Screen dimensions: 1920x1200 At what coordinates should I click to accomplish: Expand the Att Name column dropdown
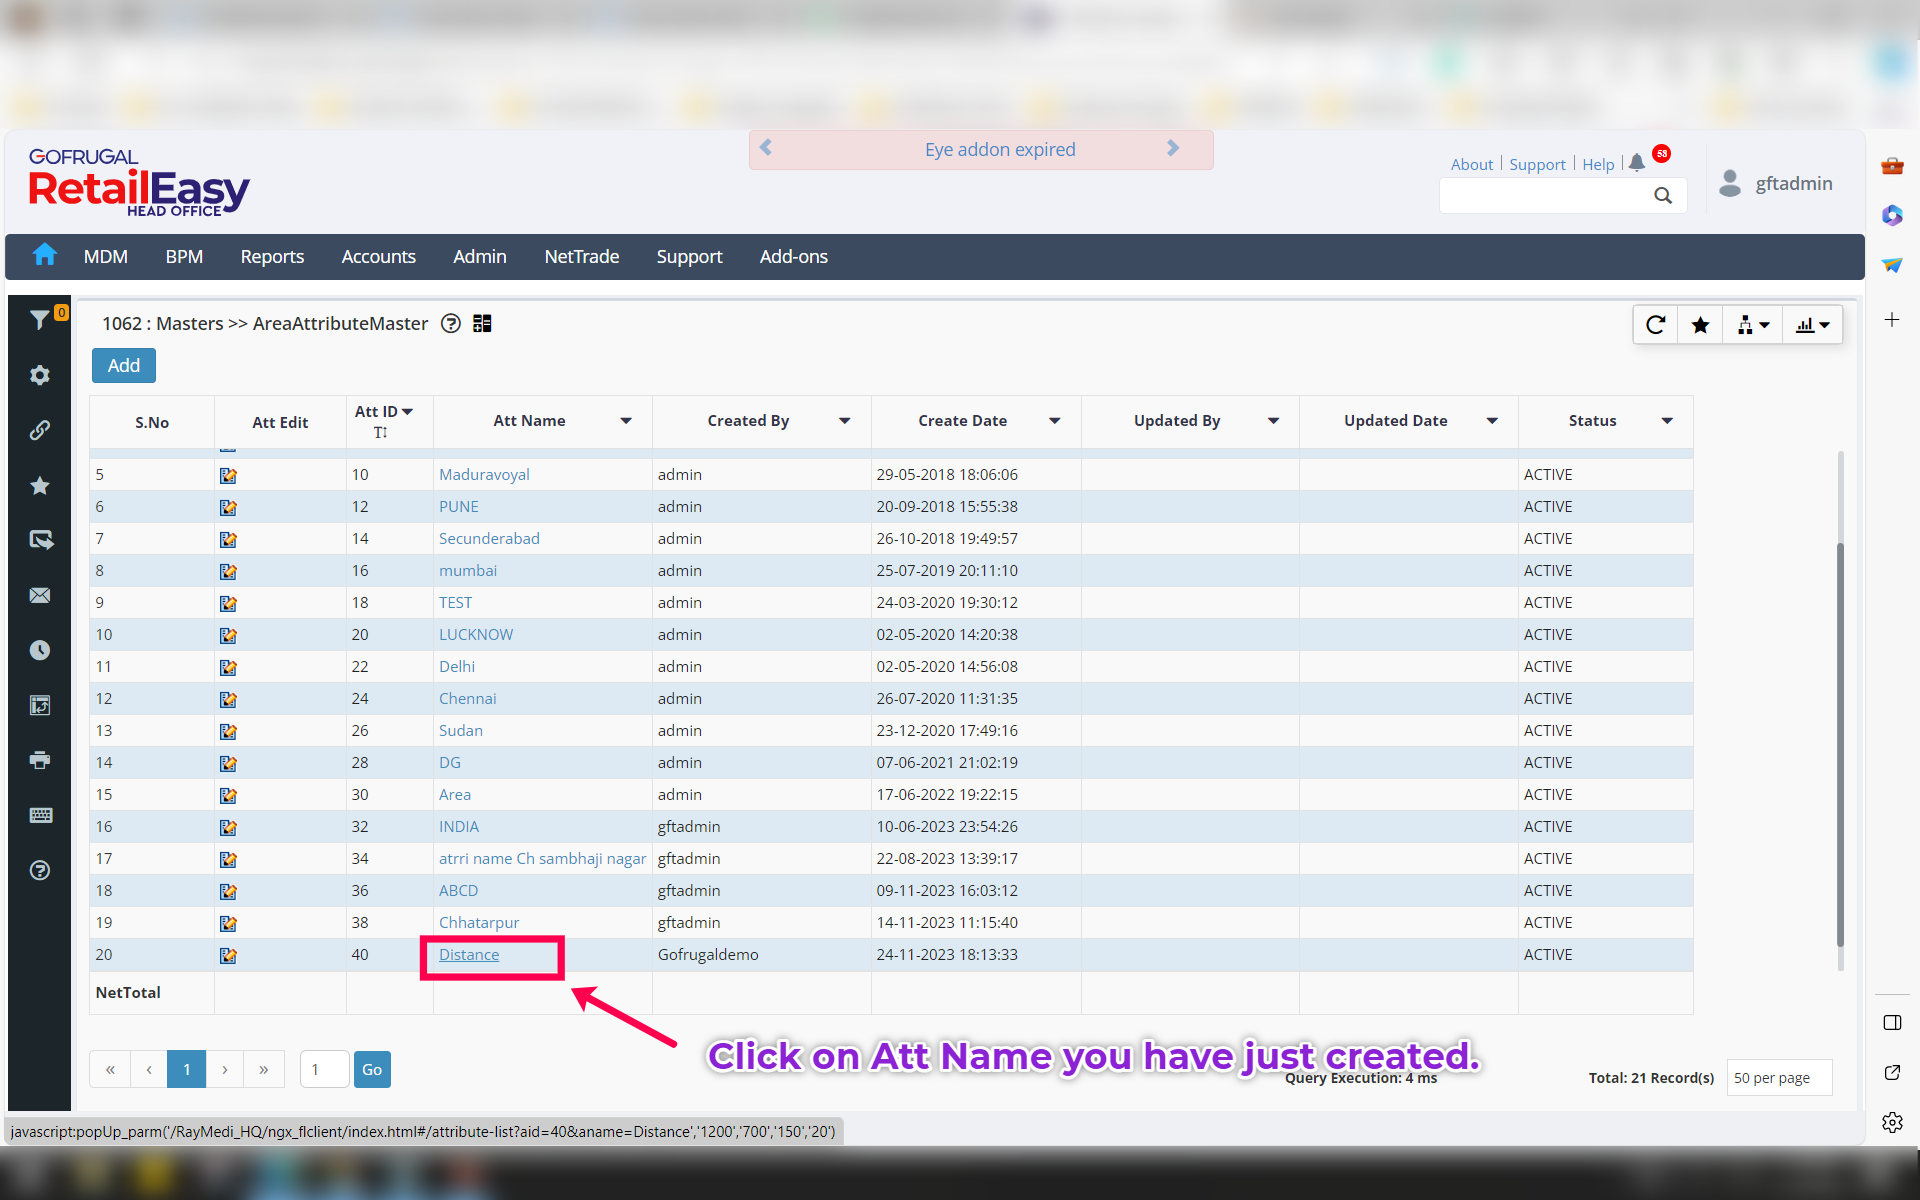click(626, 421)
